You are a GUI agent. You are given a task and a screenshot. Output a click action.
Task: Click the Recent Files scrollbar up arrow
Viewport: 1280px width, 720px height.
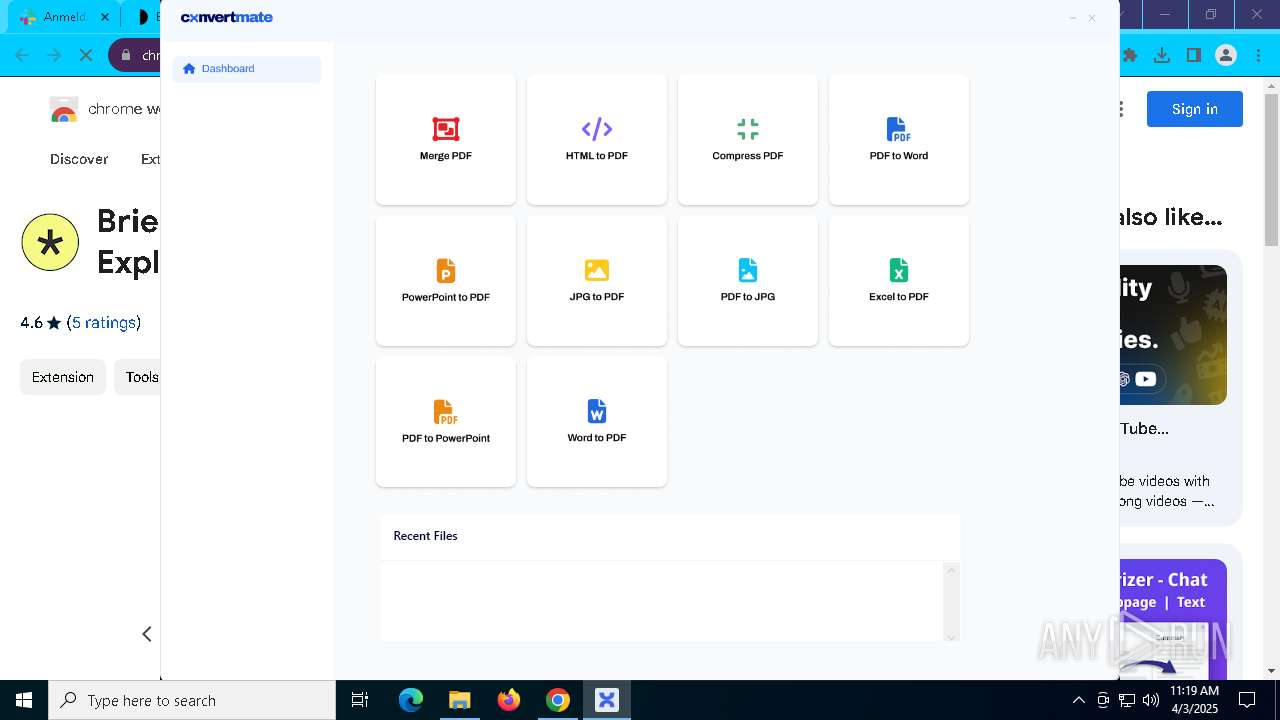(951, 570)
